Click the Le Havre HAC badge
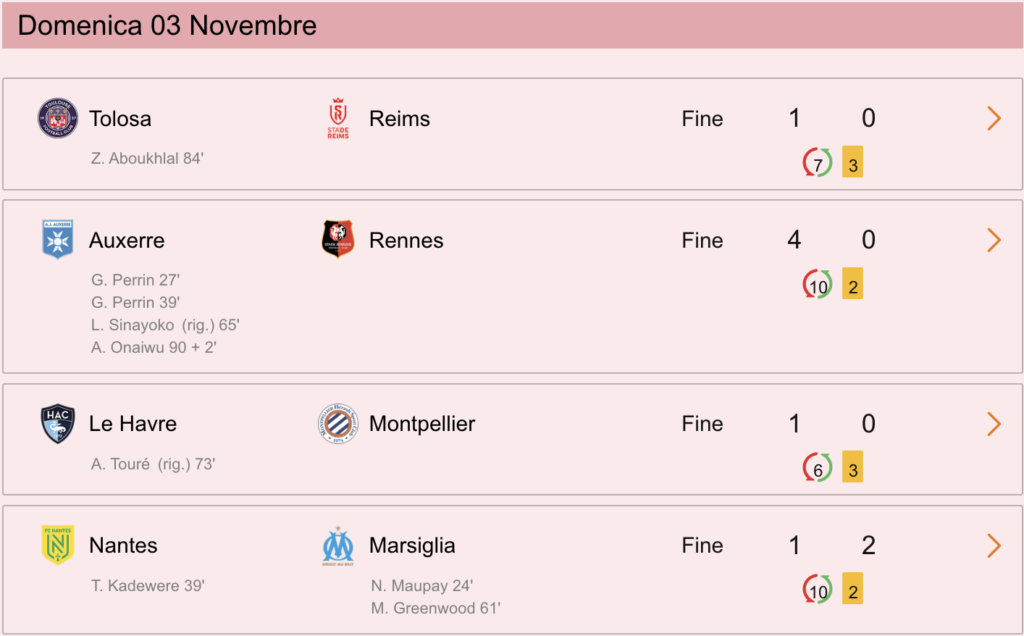This screenshot has width=1024, height=636. pos(57,424)
